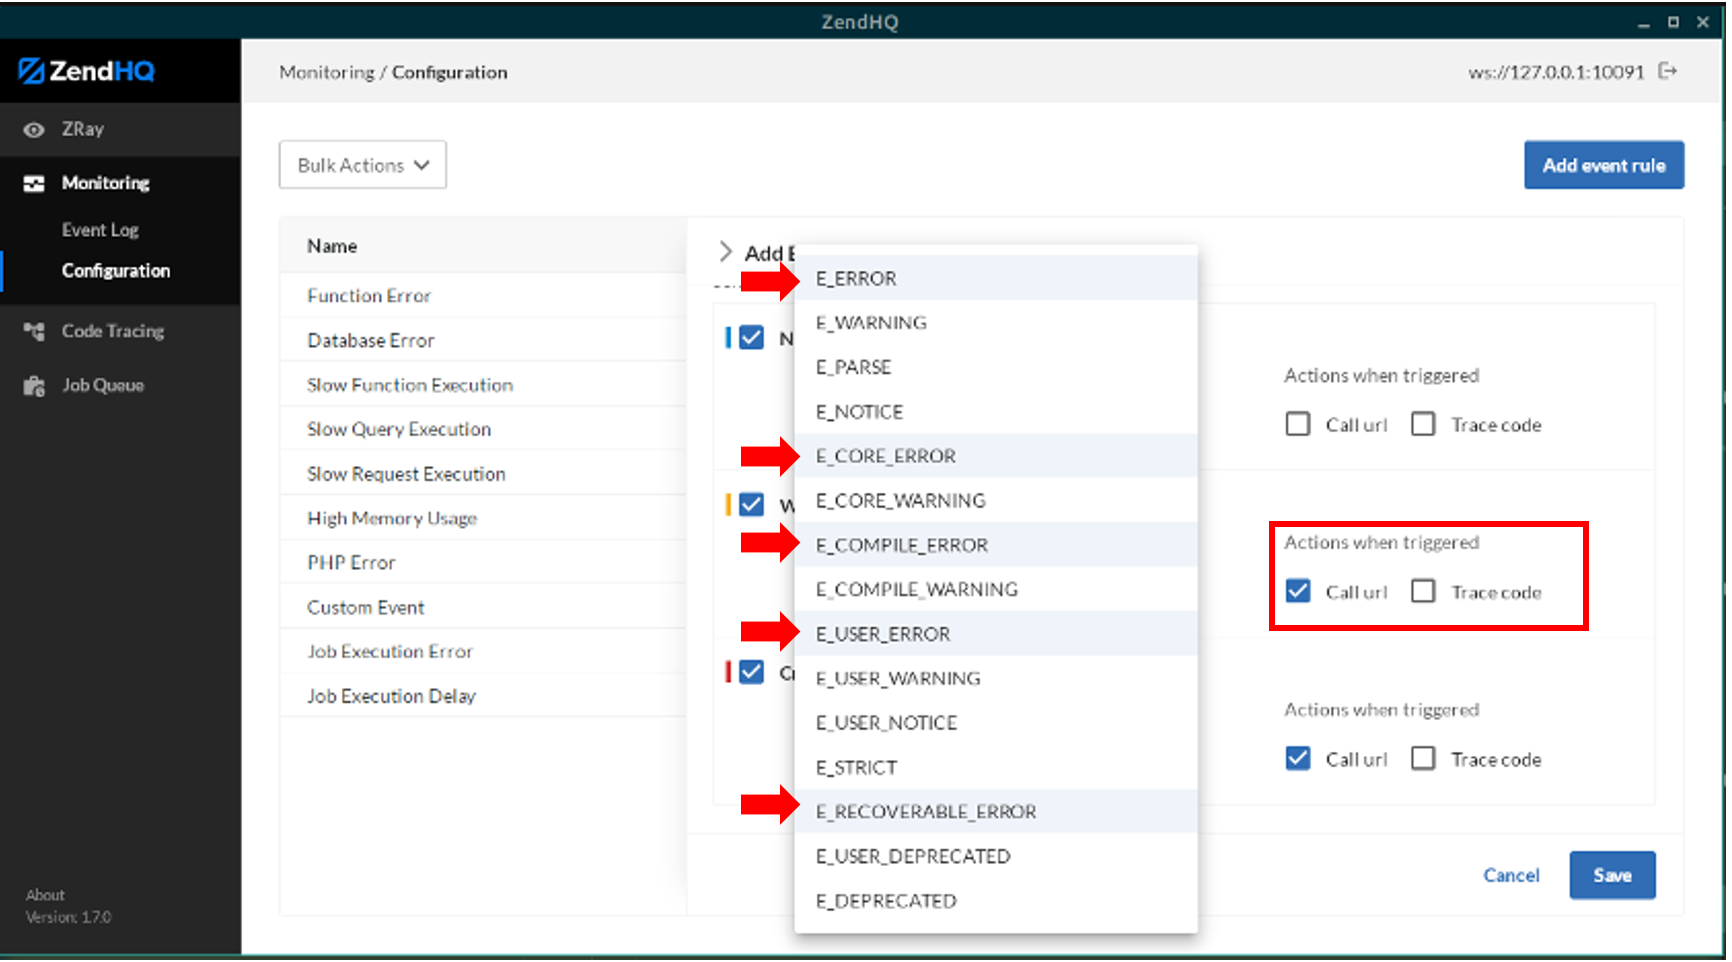Image resolution: width=1732 pixels, height=962 pixels.
Task: Select Database Error rule row
Action: (x=483, y=341)
